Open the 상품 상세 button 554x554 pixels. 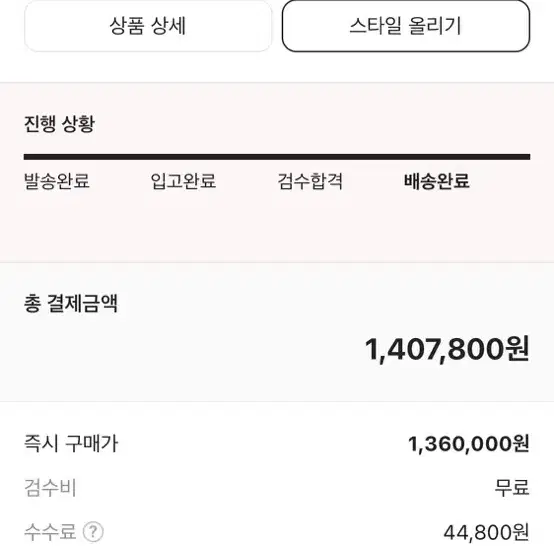tap(148, 26)
